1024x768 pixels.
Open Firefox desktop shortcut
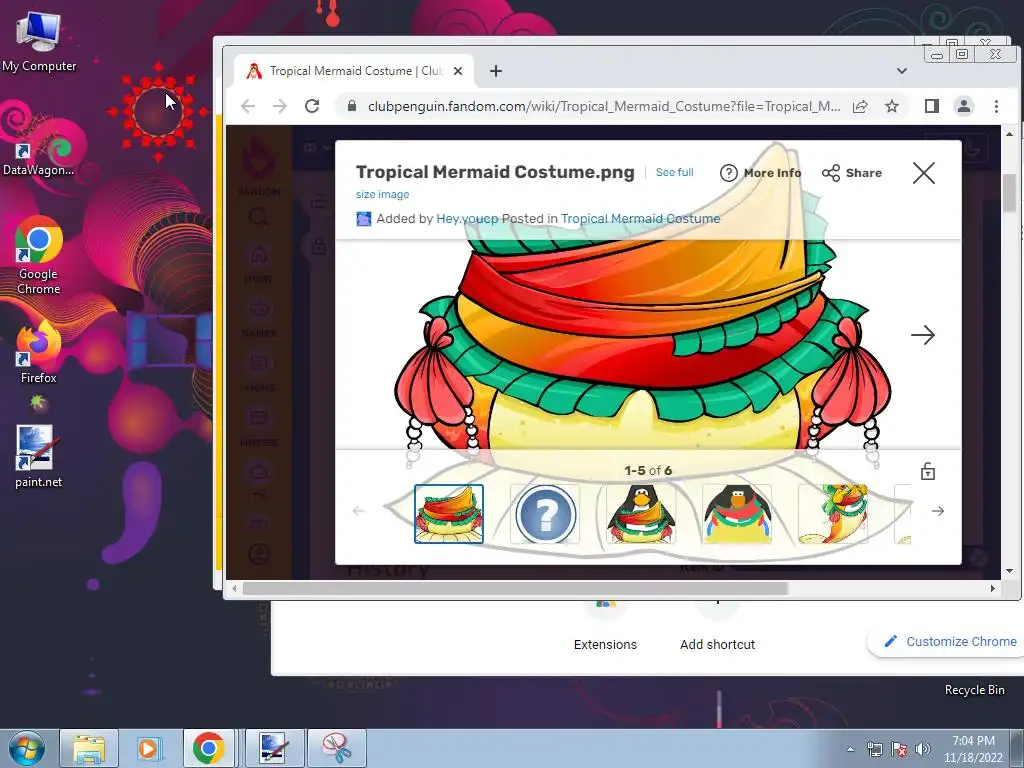point(39,351)
